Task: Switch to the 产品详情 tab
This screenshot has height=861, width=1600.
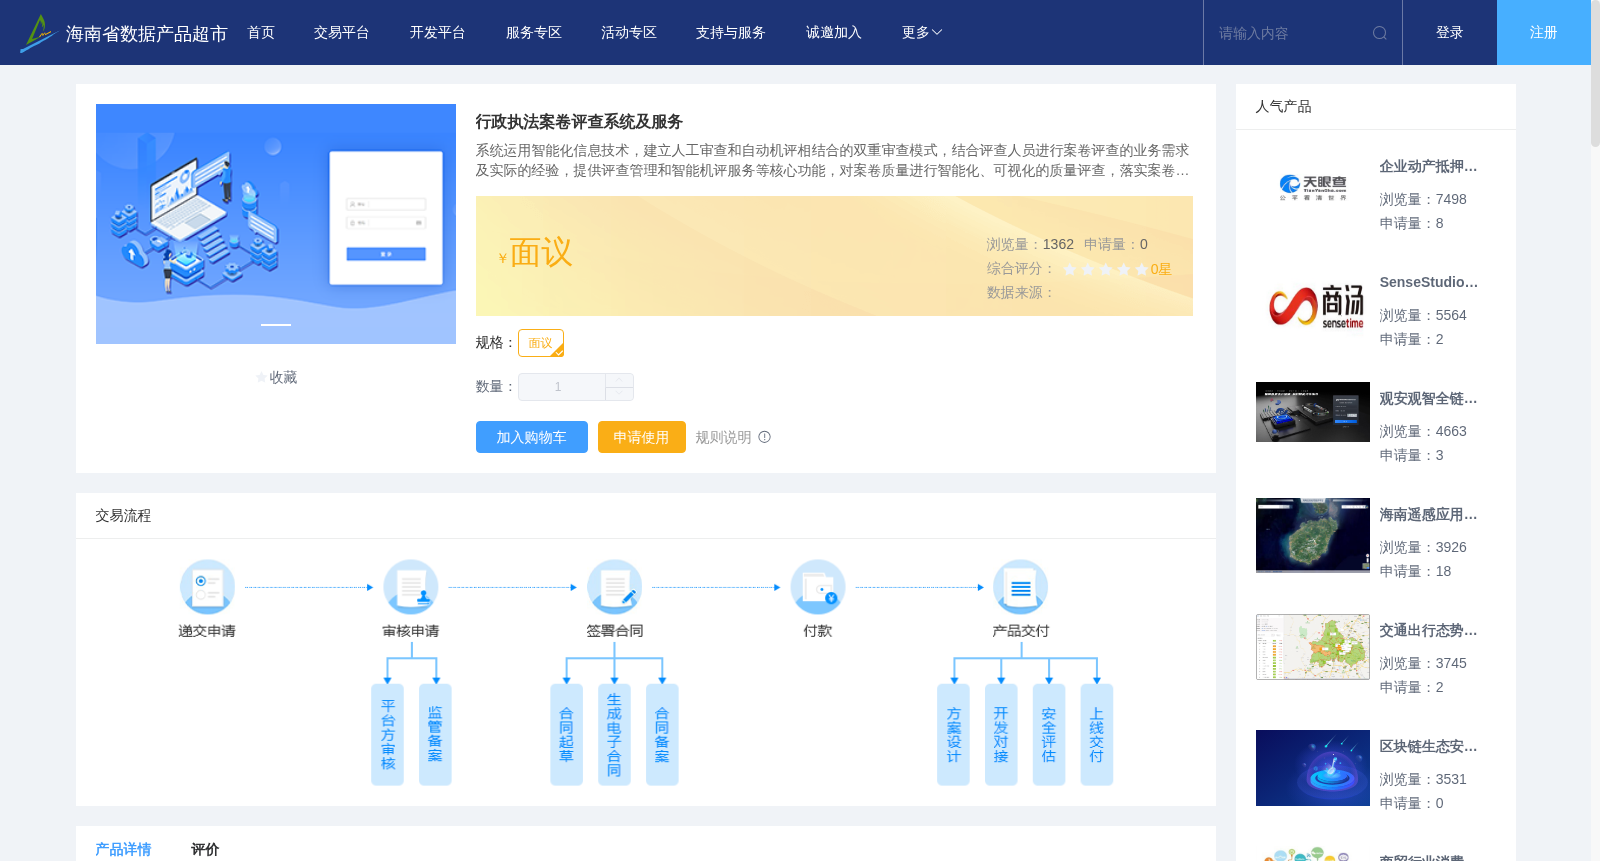Action: [123, 849]
